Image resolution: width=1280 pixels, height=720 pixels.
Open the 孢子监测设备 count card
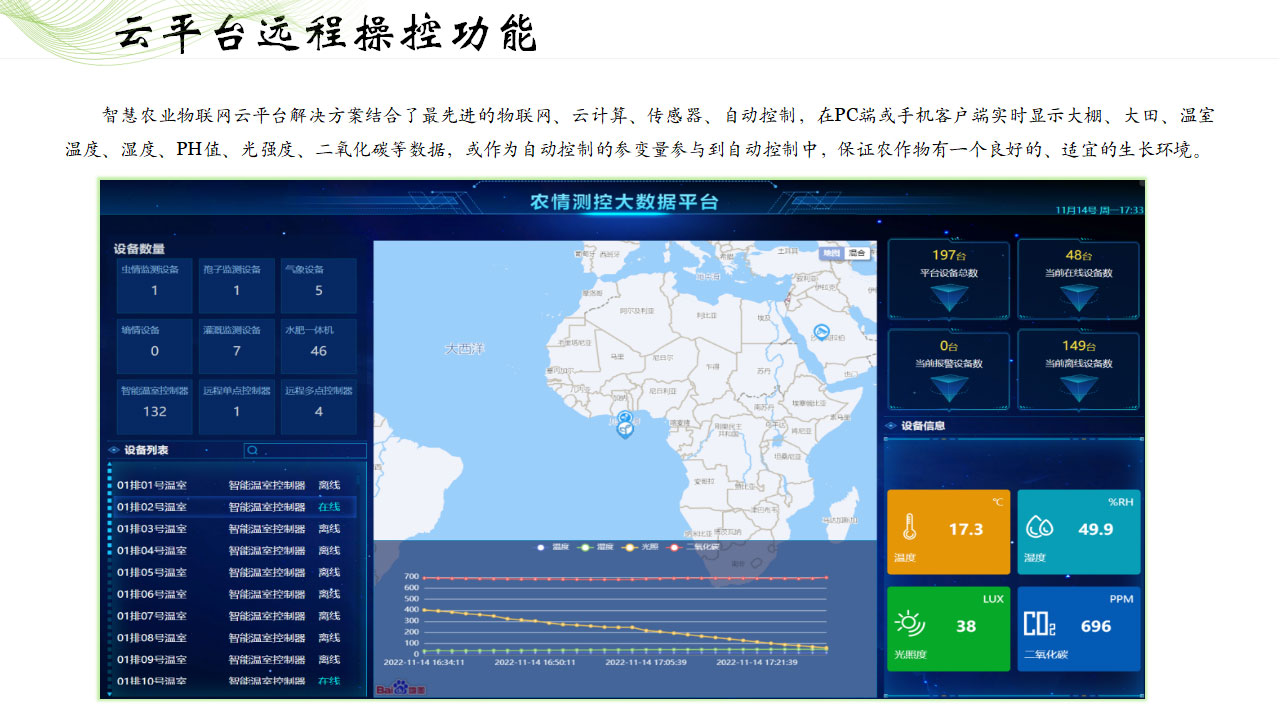(237, 285)
